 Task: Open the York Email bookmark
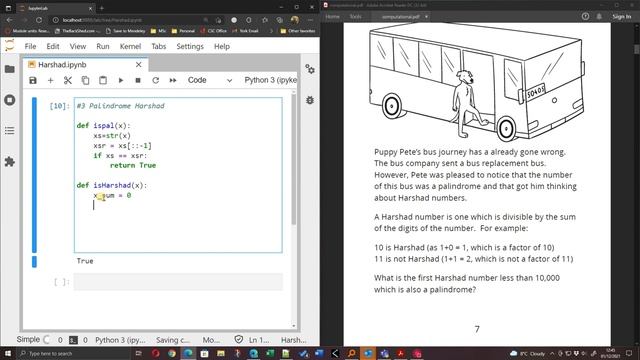tap(245, 31)
